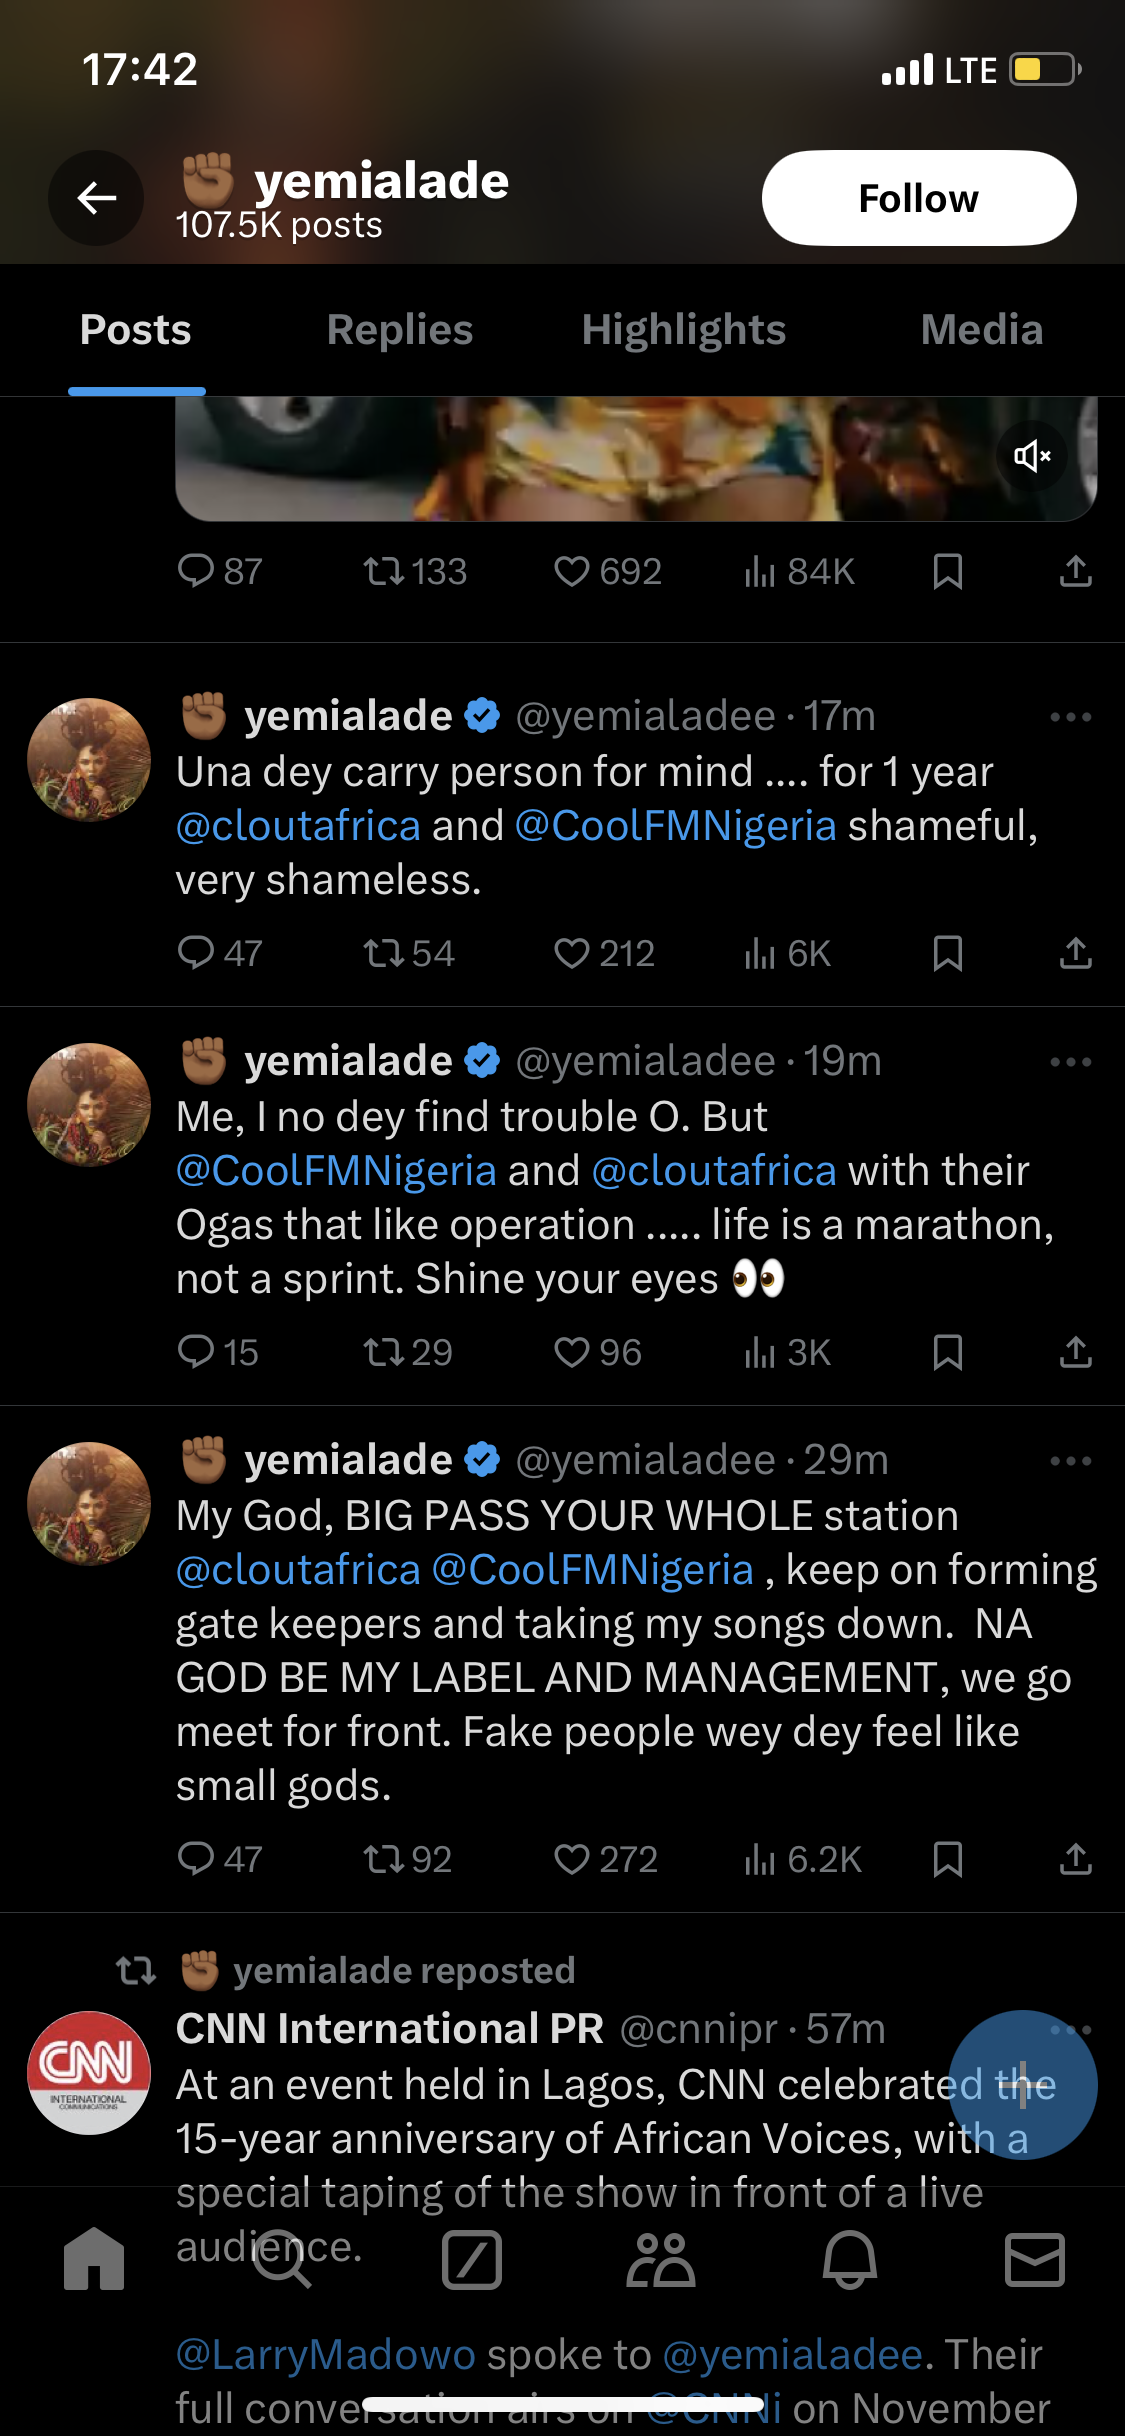Open the Highlights tab
The image size is (1125, 2436).
coord(683,330)
